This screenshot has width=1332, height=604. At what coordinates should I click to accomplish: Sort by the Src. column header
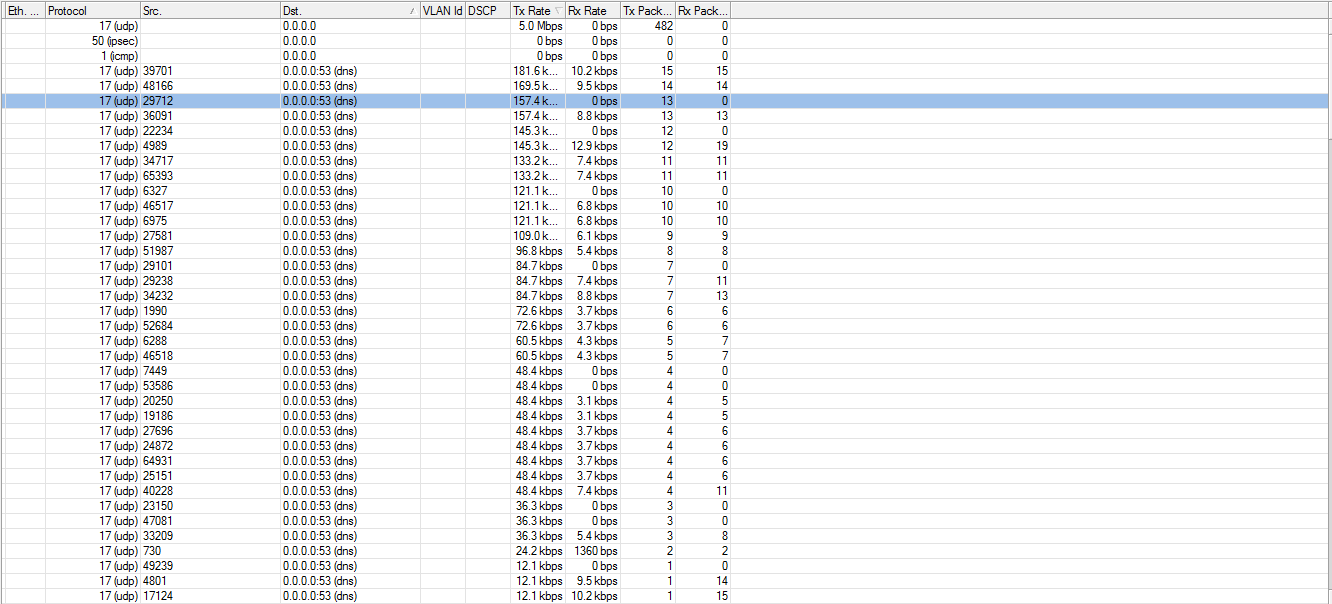(x=210, y=11)
